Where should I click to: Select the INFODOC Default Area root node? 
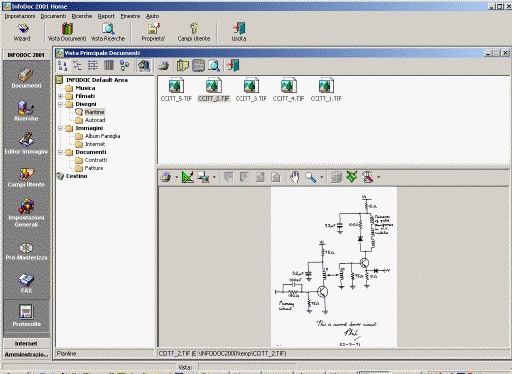coord(97,80)
